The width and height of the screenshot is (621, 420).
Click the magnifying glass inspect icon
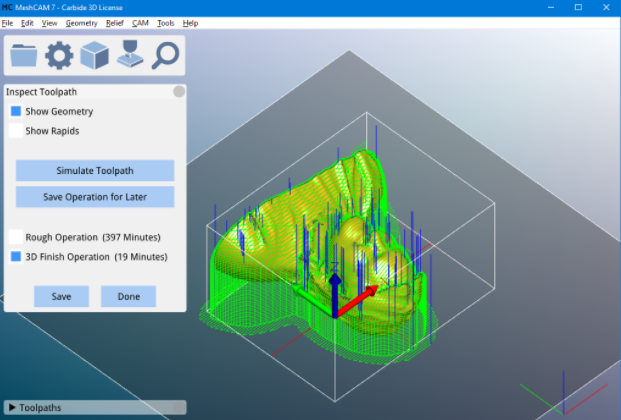(166, 55)
